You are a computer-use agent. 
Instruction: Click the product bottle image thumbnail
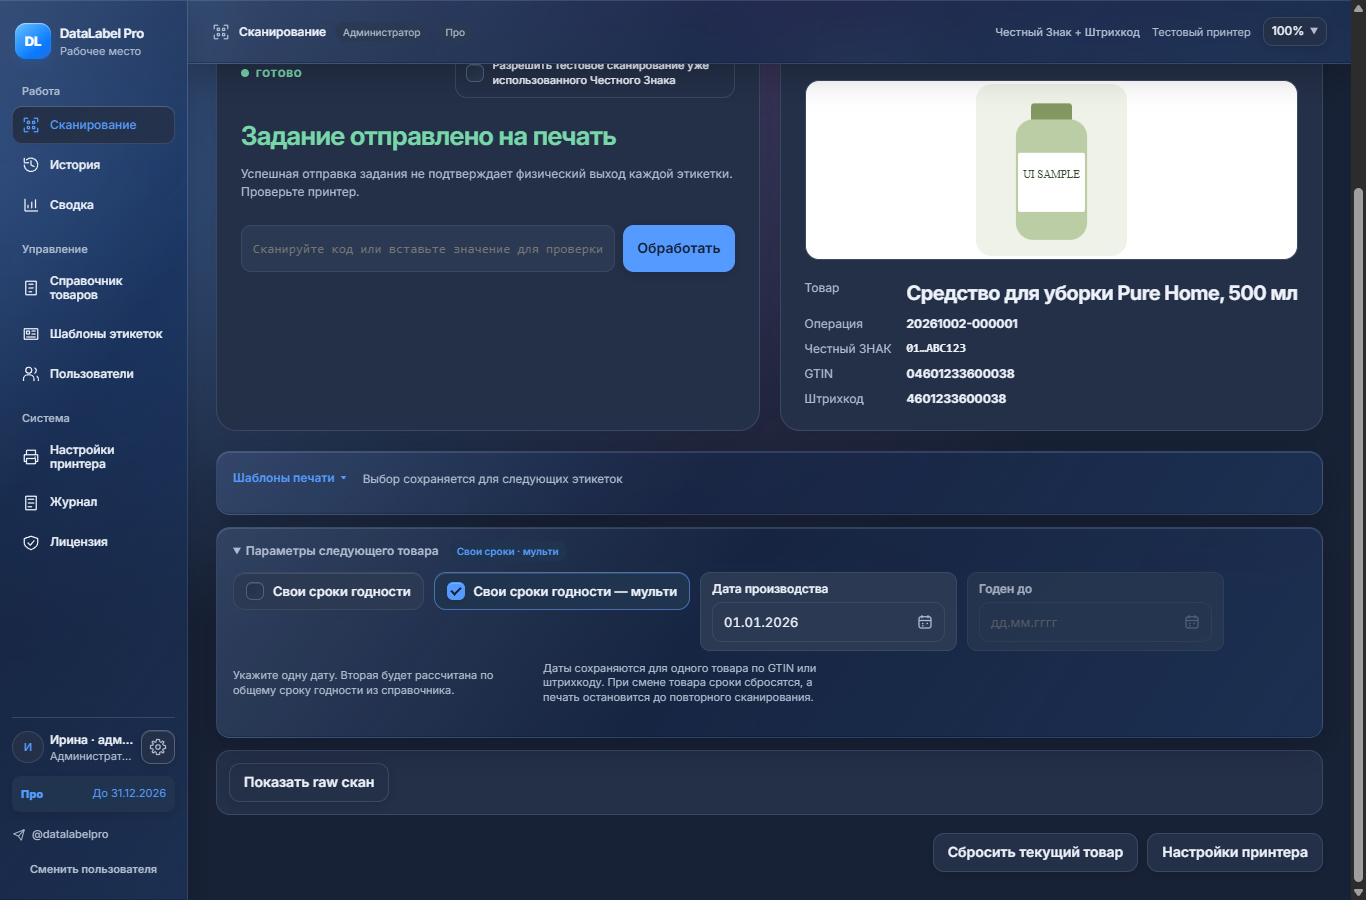[x=1051, y=170]
